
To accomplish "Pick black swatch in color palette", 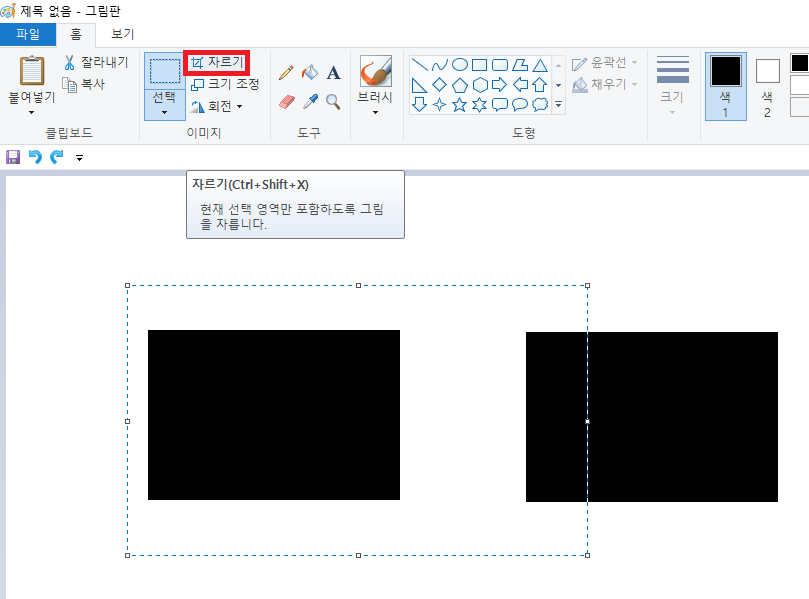I will pos(799,63).
